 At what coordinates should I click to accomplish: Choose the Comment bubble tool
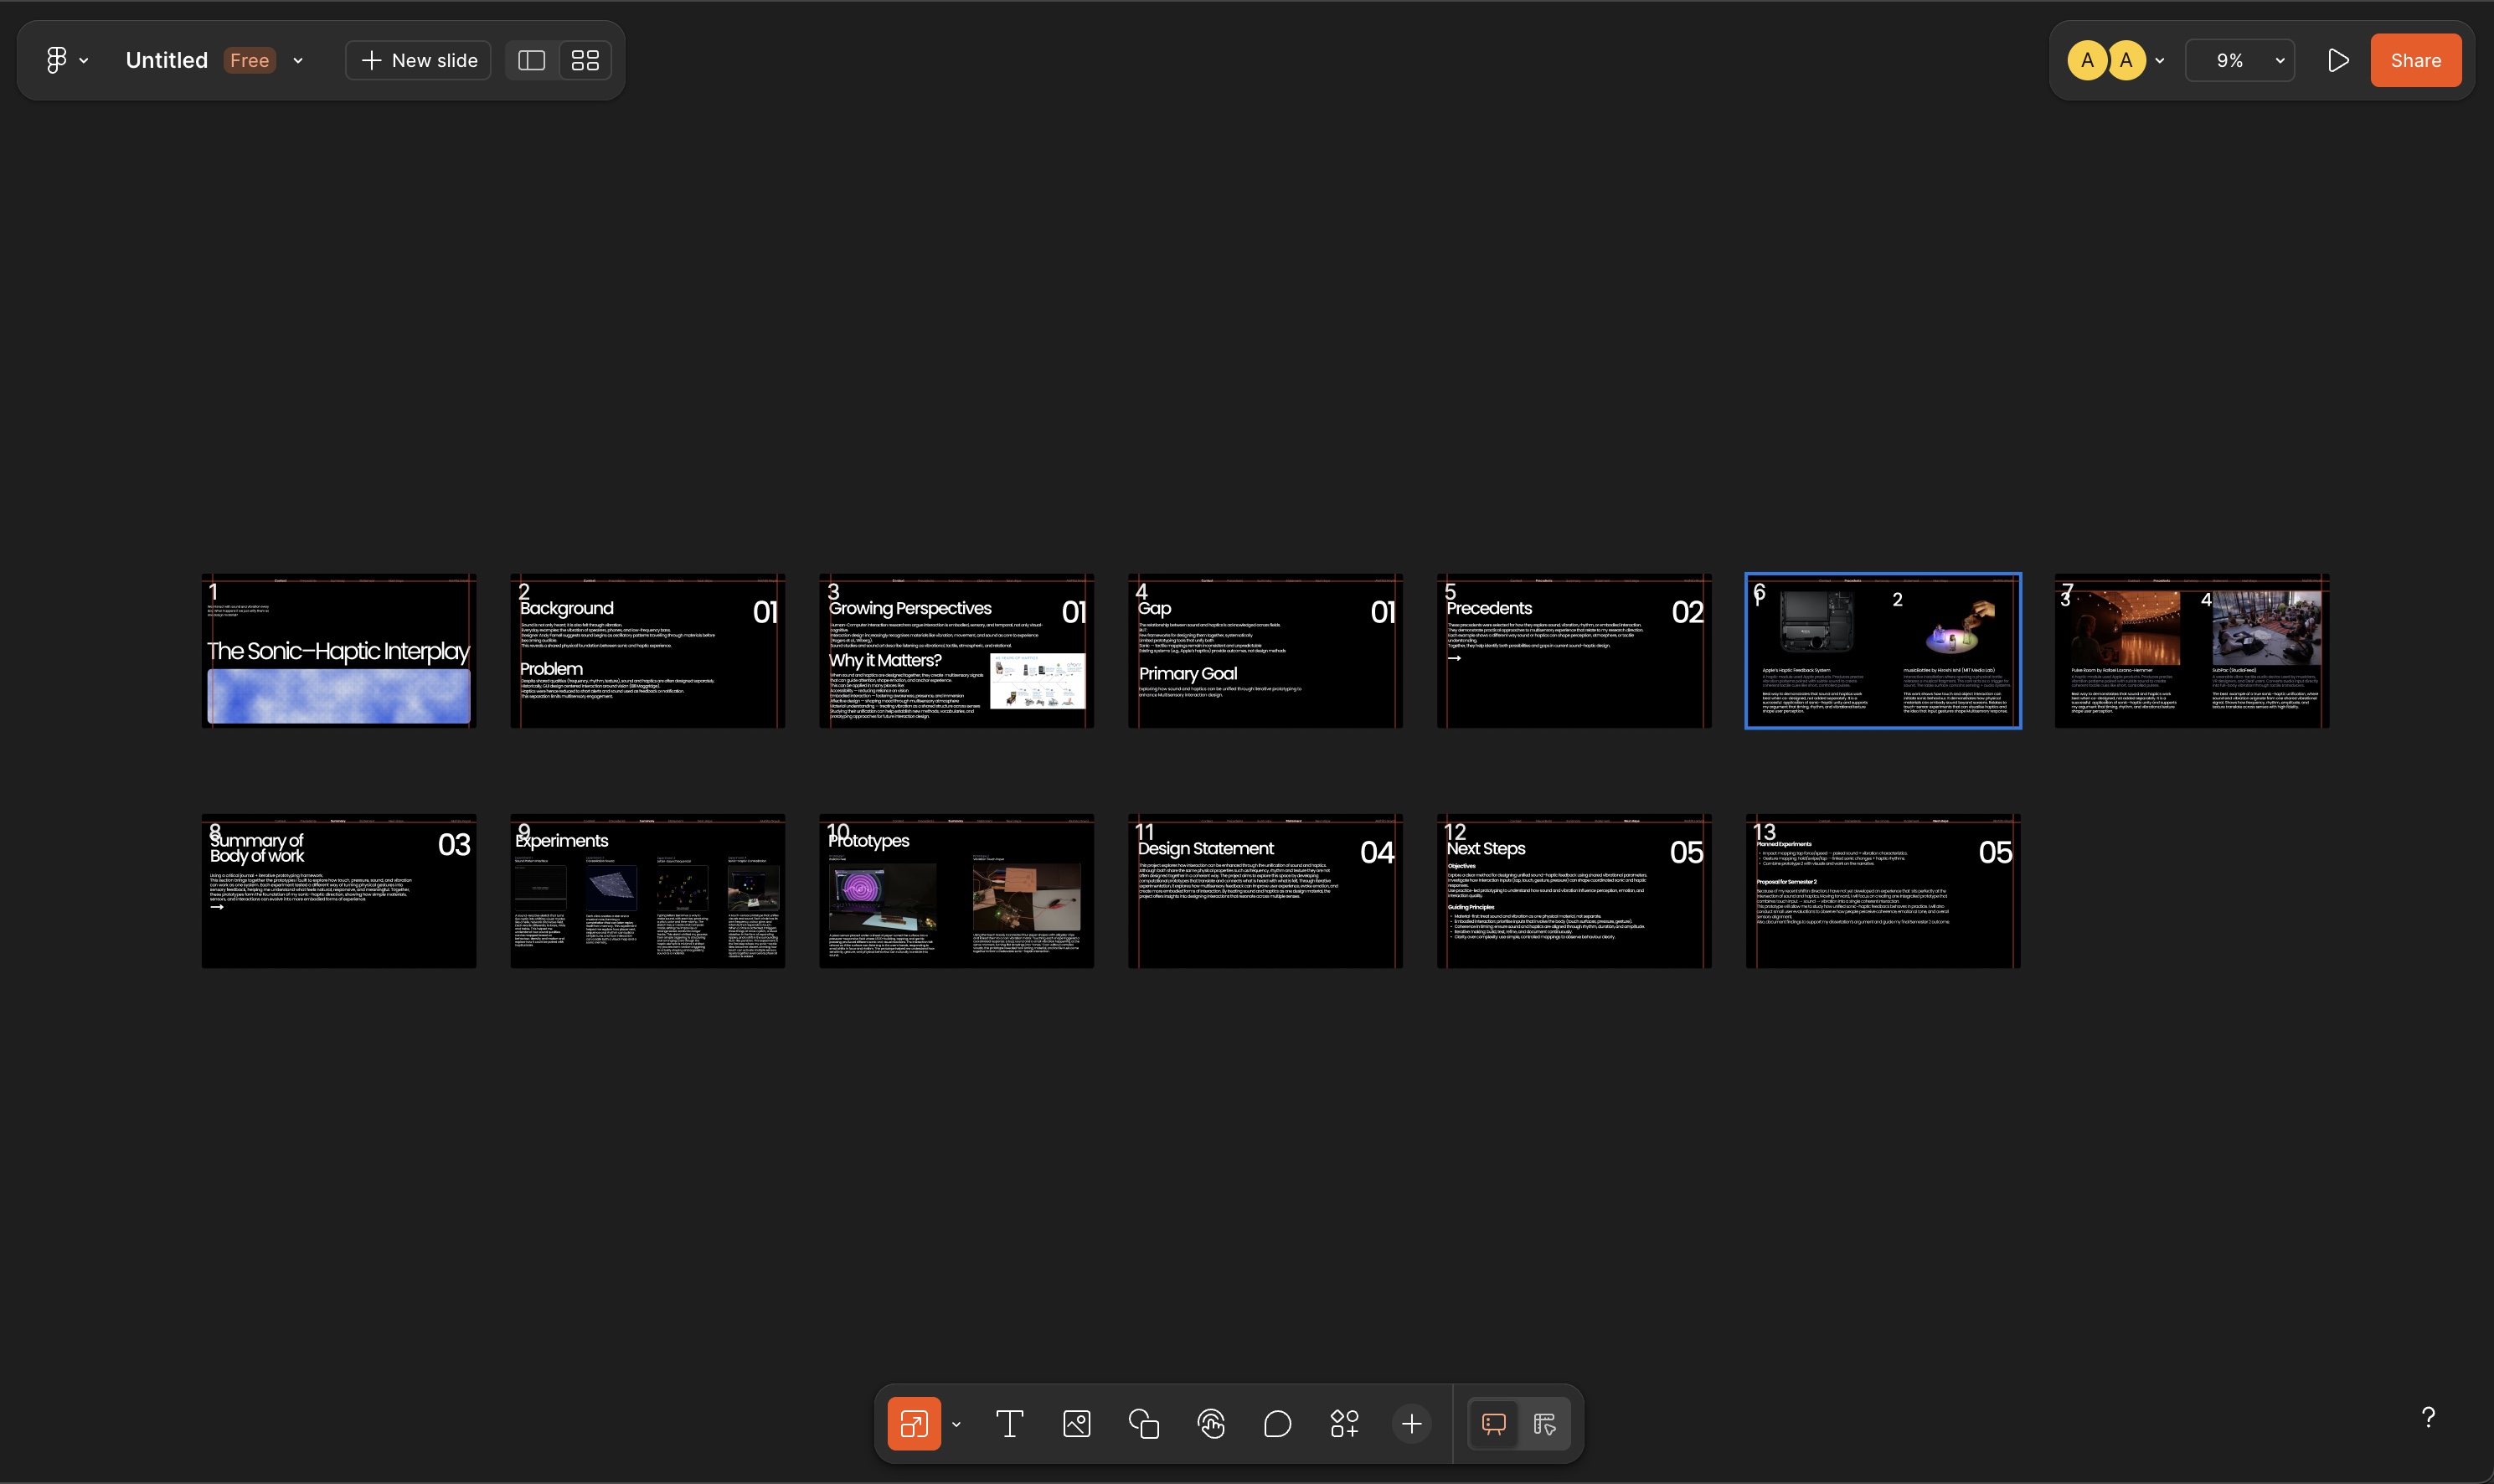pos(1277,1423)
